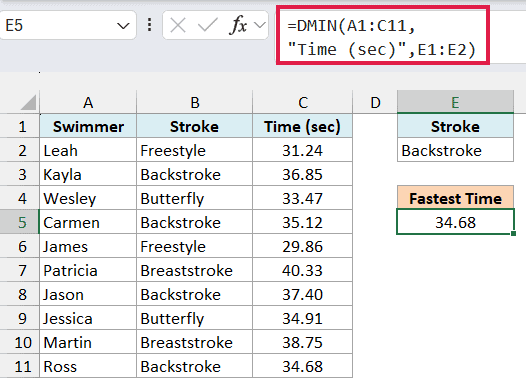526x378 pixels.
Task: Select the Fastest Time label cell
Action: [x=455, y=198]
